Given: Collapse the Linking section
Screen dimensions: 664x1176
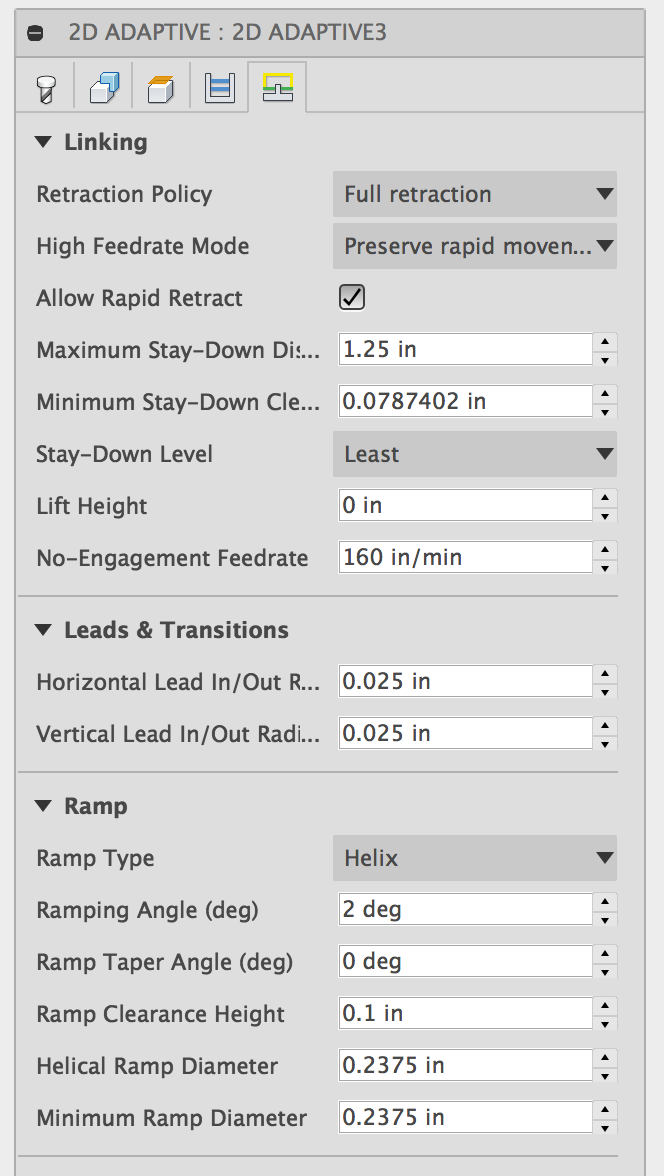Looking at the screenshot, I should tap(42, 142).
